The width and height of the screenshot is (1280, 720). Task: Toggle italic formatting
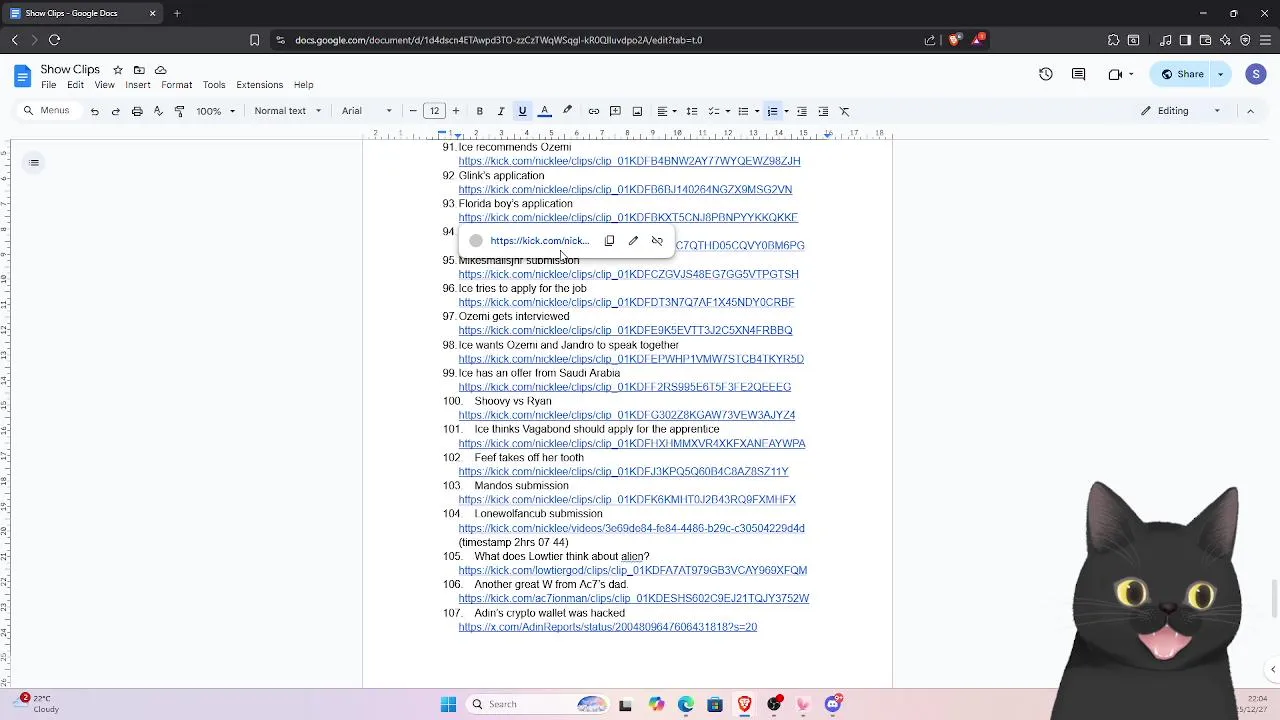[x=501, y=111]
